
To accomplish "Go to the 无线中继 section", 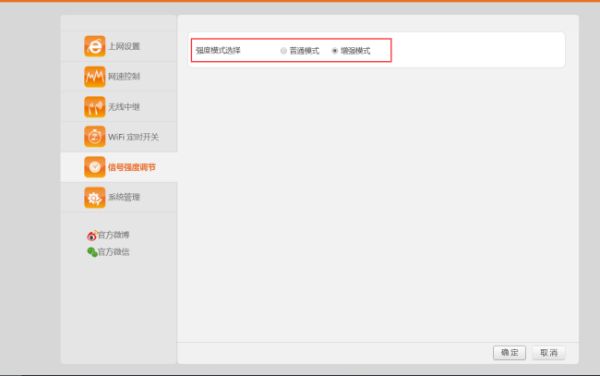I will (x=119, y=107).
